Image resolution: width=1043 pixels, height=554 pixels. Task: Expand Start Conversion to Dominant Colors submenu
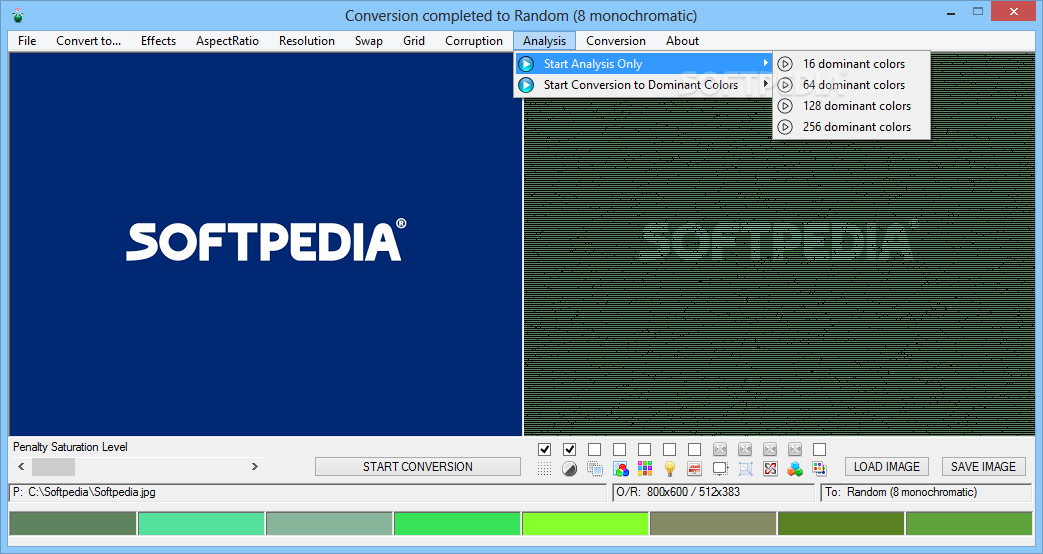[x=766, y=84]
